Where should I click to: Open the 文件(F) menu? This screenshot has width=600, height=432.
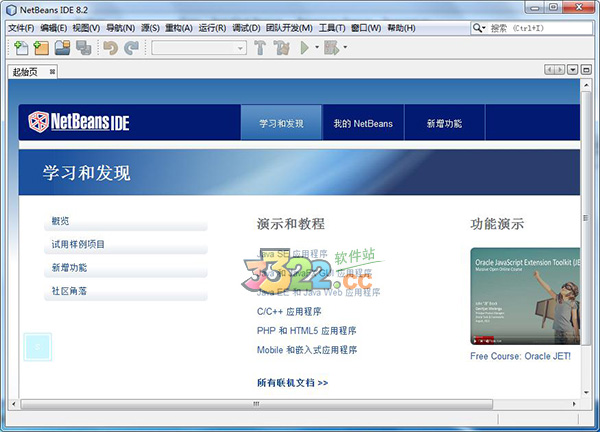[21, 28]
